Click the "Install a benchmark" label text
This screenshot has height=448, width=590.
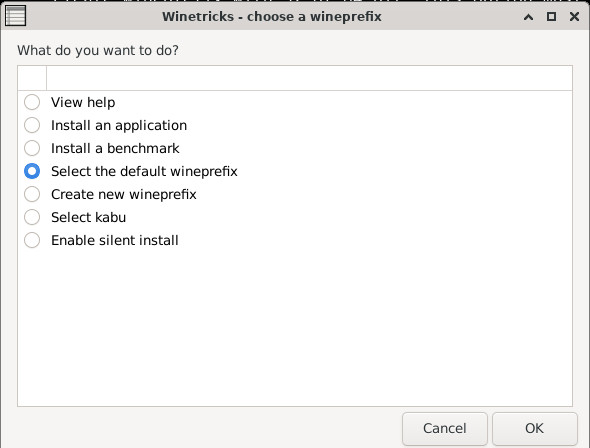coord(115,148)
